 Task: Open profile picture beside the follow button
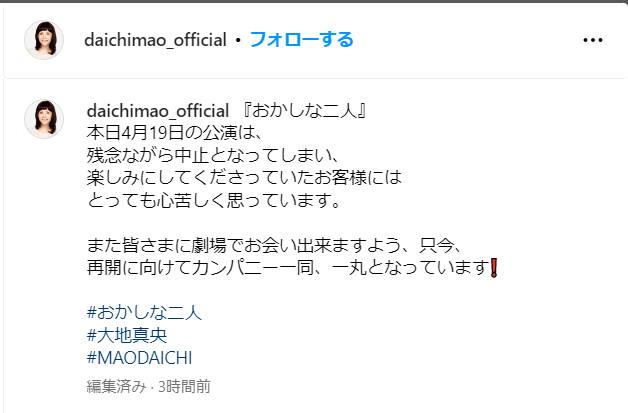44,40
